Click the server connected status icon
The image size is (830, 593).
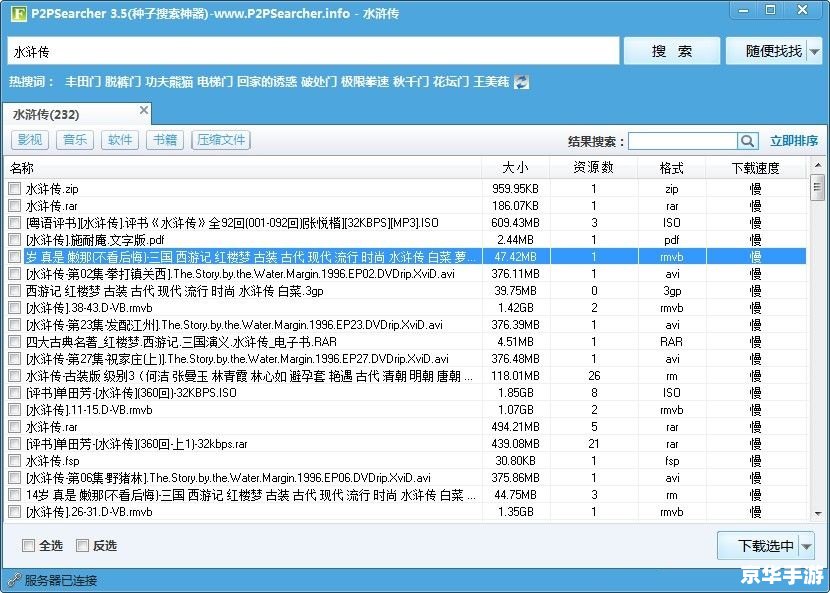click(x=14, y=580)
